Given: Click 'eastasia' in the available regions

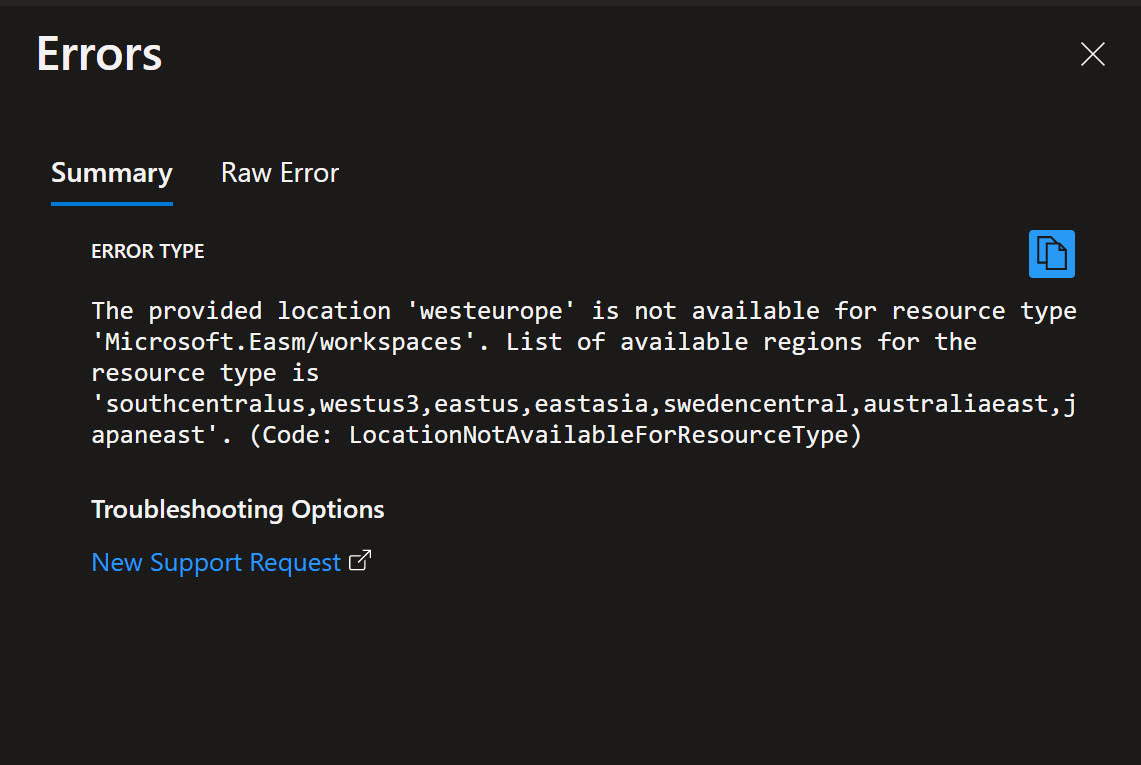Looking at the screenshot, I should click(591, 403).
